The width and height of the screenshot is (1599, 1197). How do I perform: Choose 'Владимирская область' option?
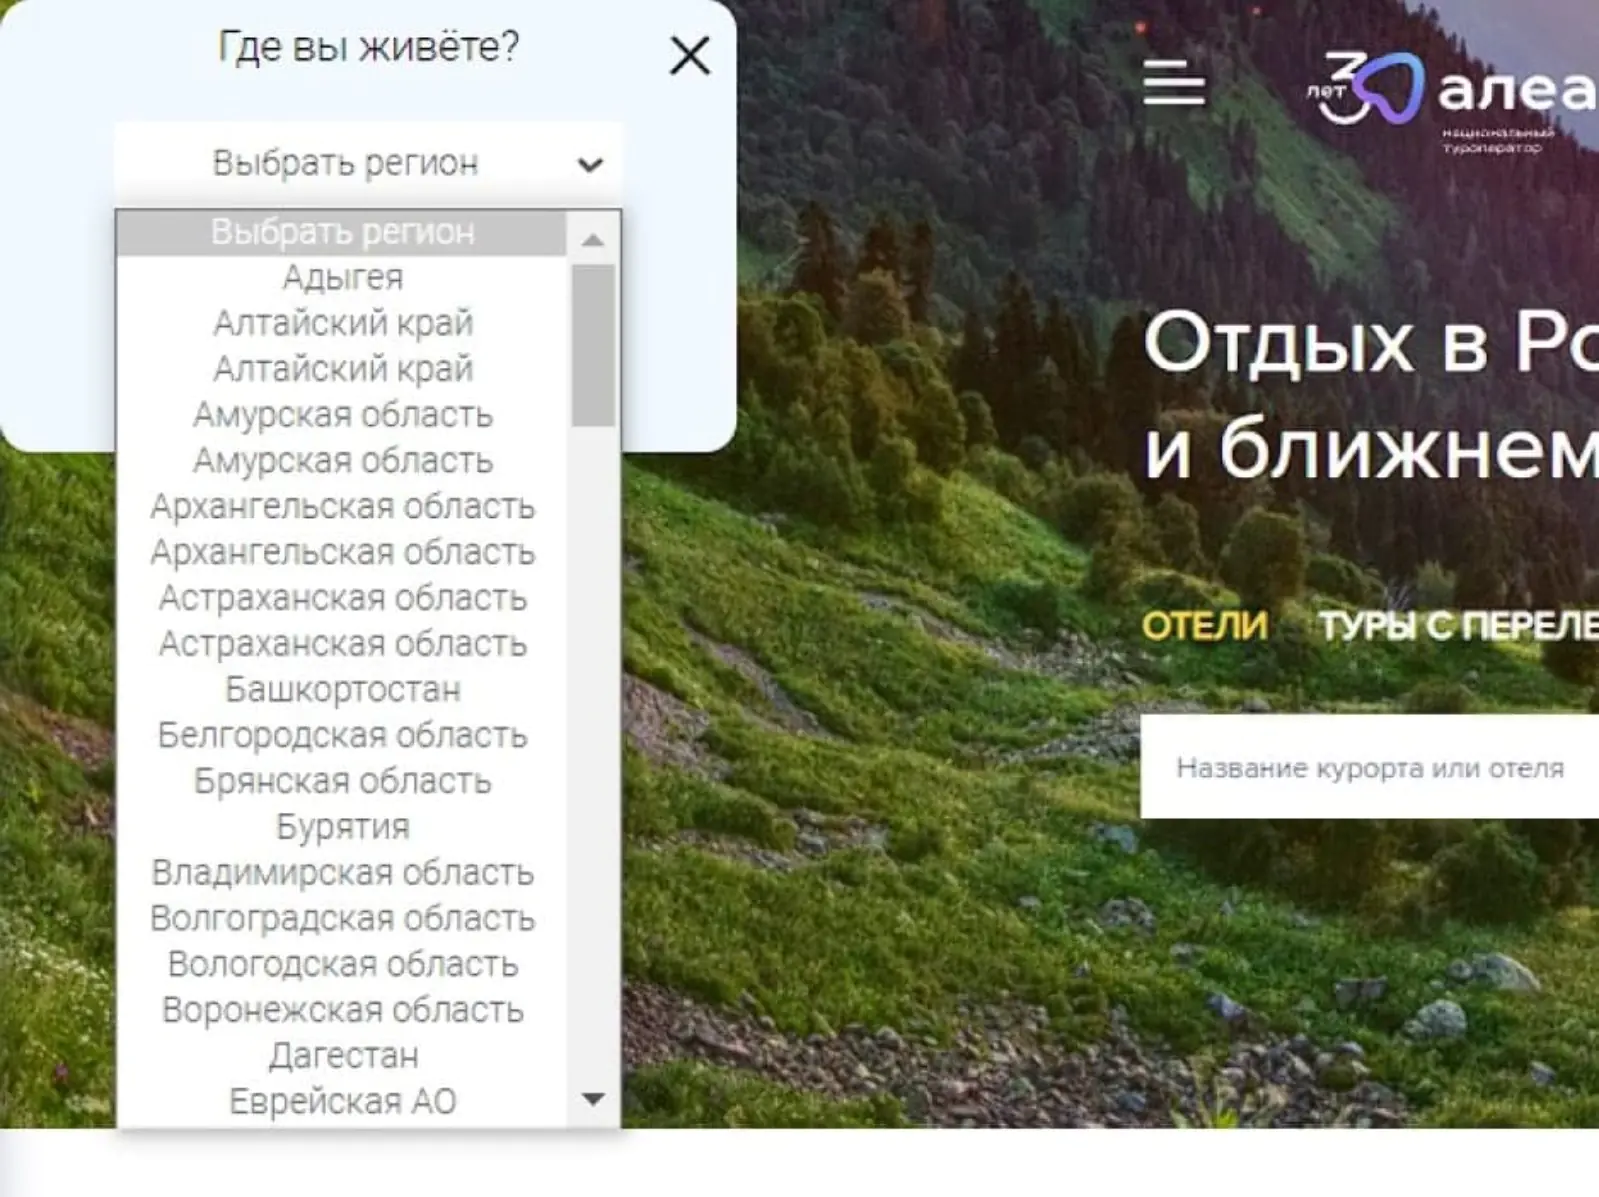342,873
